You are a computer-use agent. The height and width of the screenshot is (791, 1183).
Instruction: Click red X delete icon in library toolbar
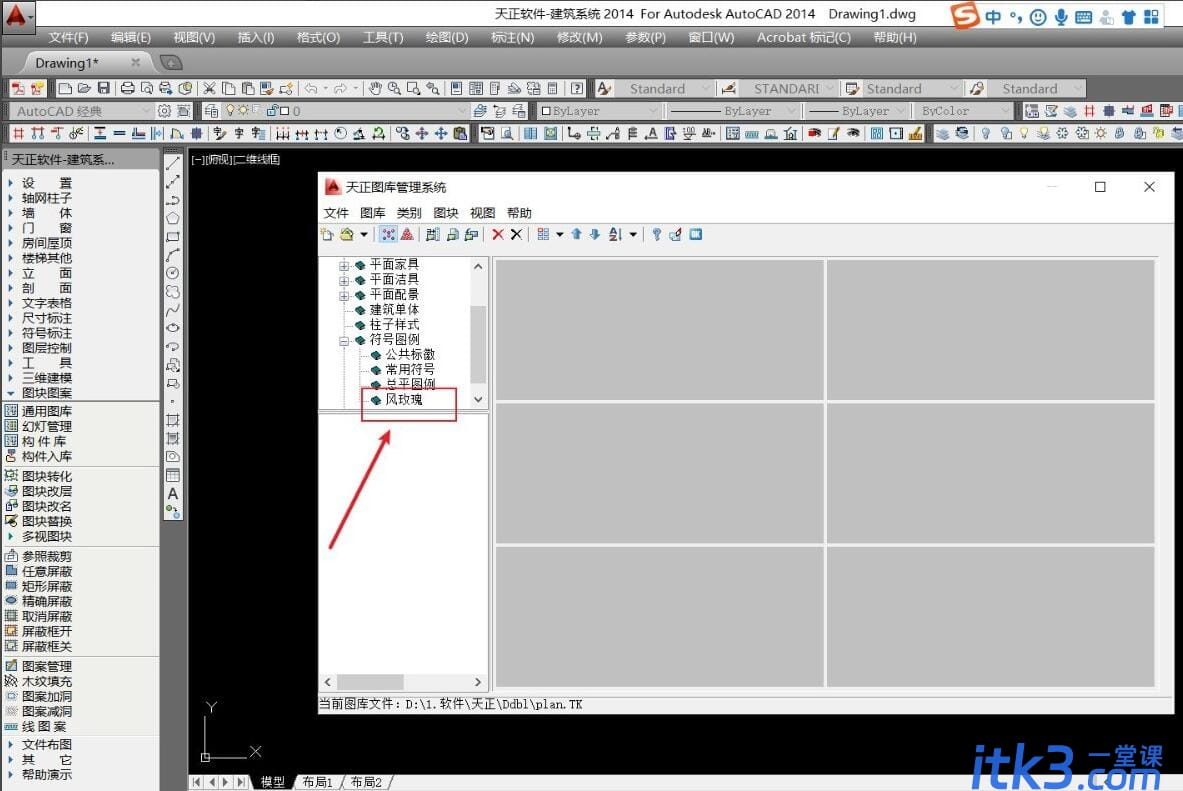tap(498, 235)
